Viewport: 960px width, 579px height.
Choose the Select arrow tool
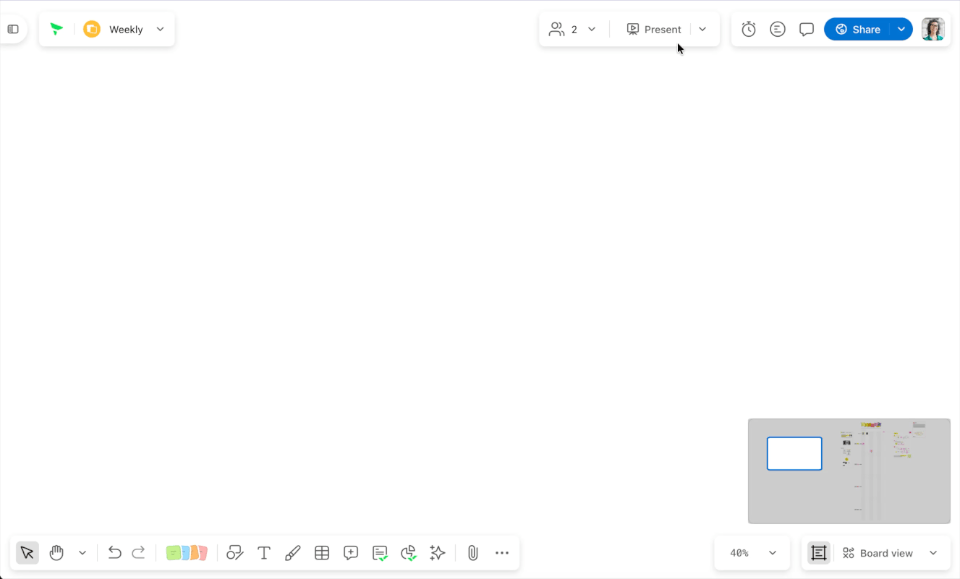[27, 553]
